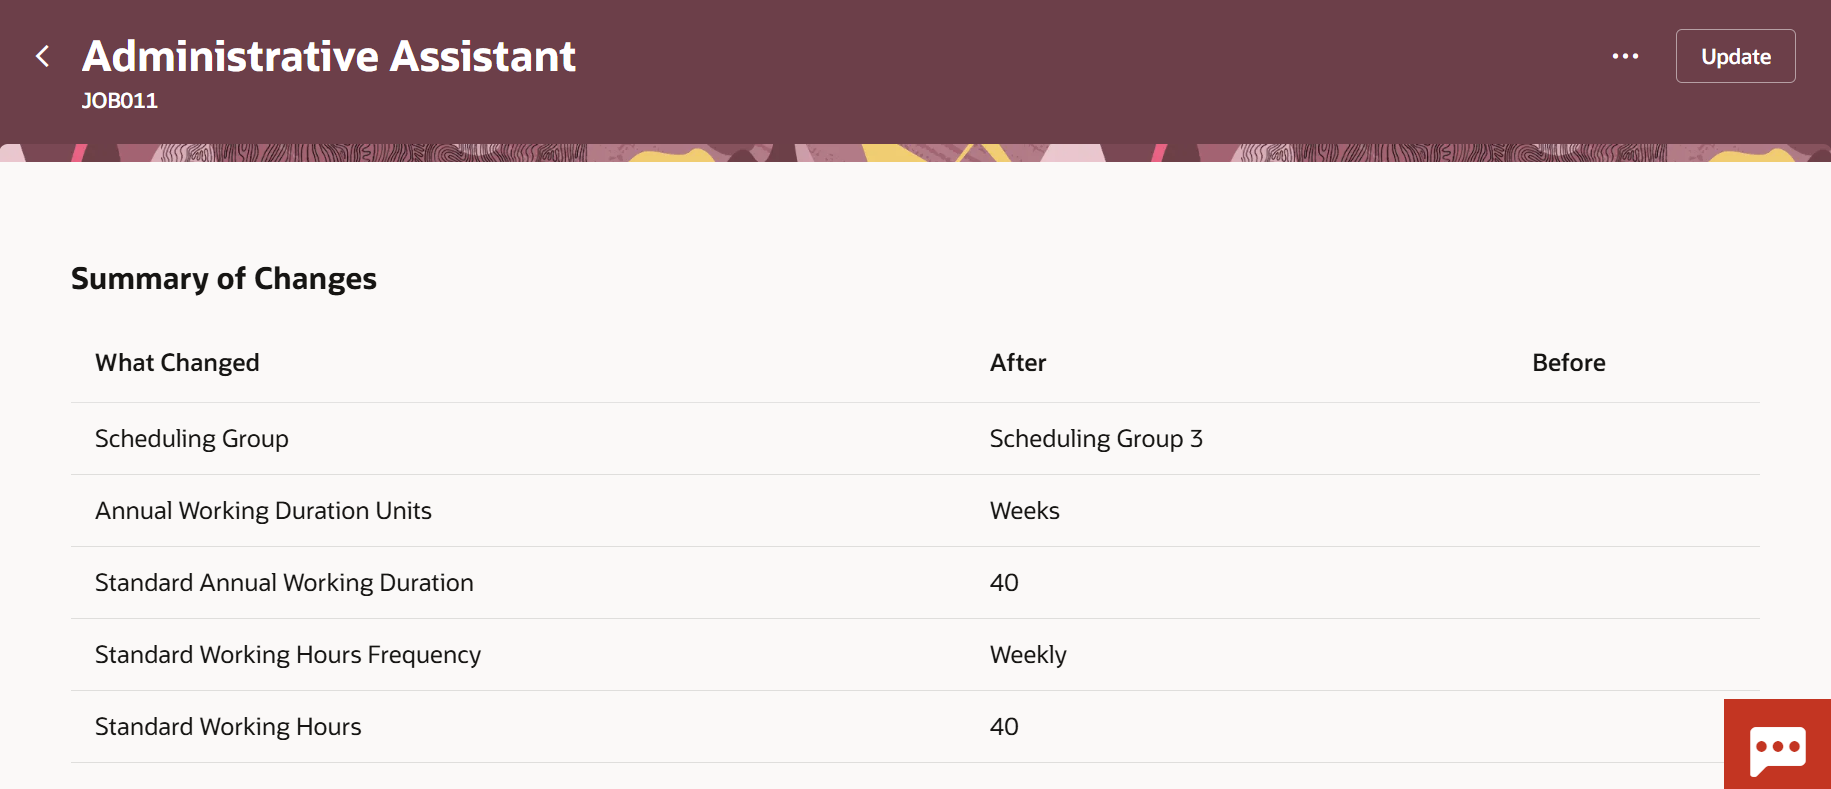
Task: Select the Scheduling Group row label
Action: [x=191, y=439]
